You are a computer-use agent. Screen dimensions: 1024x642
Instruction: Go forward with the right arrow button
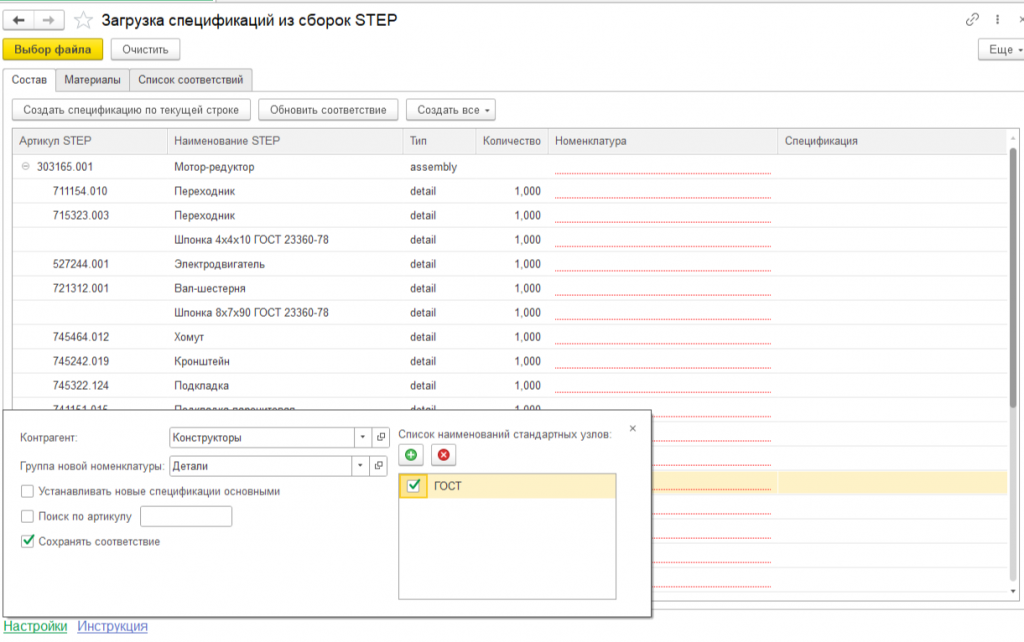coord(49,20)
